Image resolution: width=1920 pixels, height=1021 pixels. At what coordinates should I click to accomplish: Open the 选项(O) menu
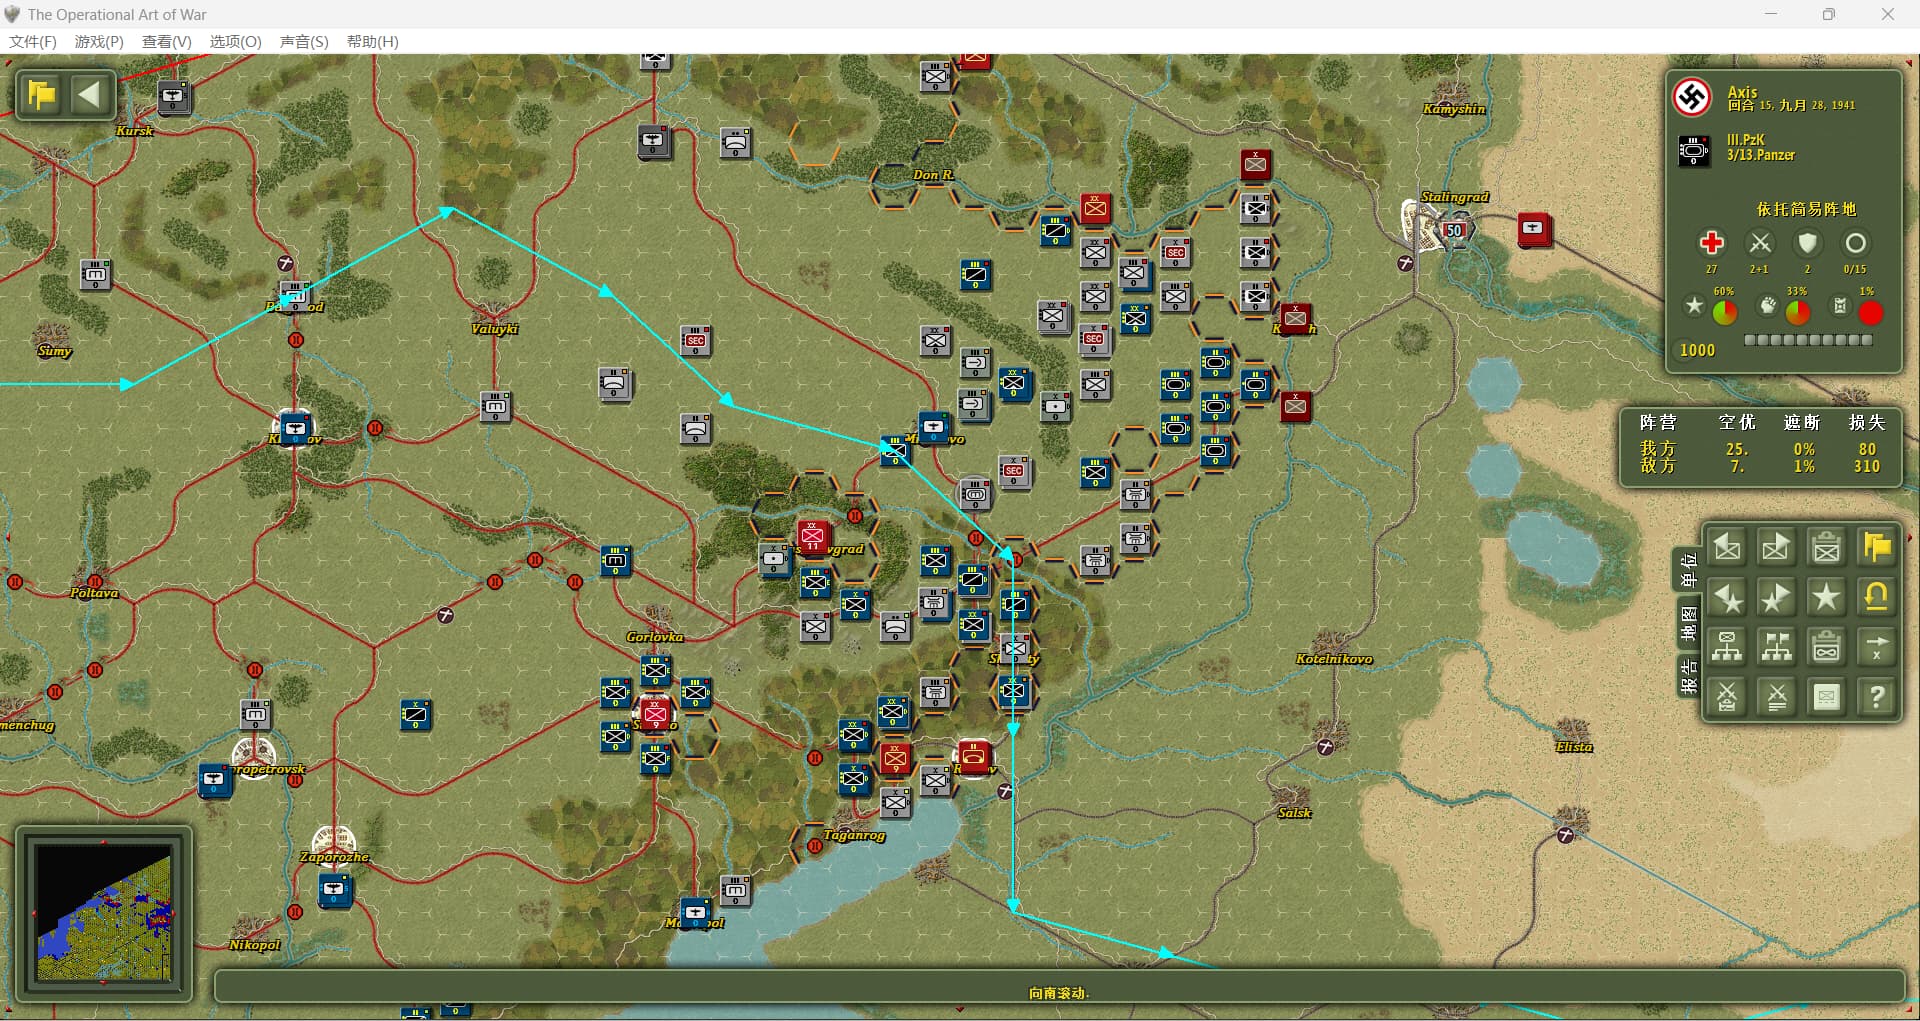click(x=235, y=41)
